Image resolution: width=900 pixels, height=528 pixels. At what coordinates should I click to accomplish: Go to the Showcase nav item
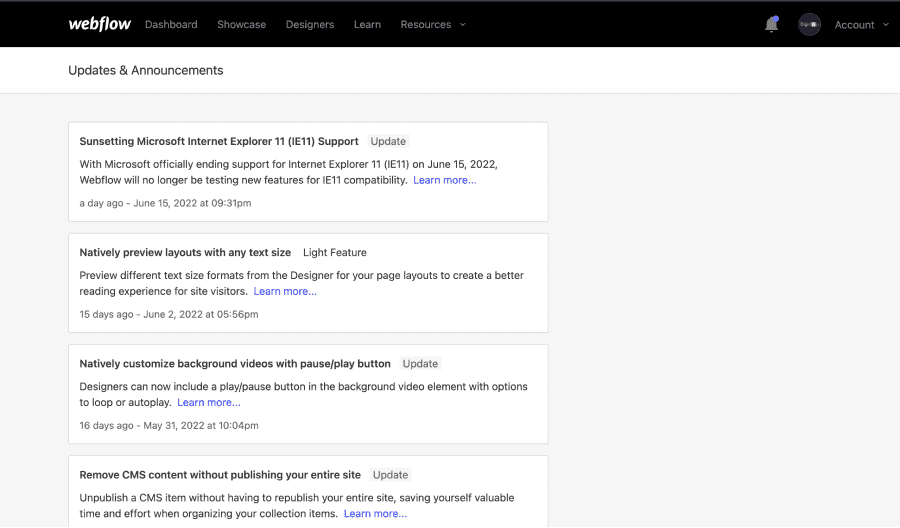coord(242,25)
